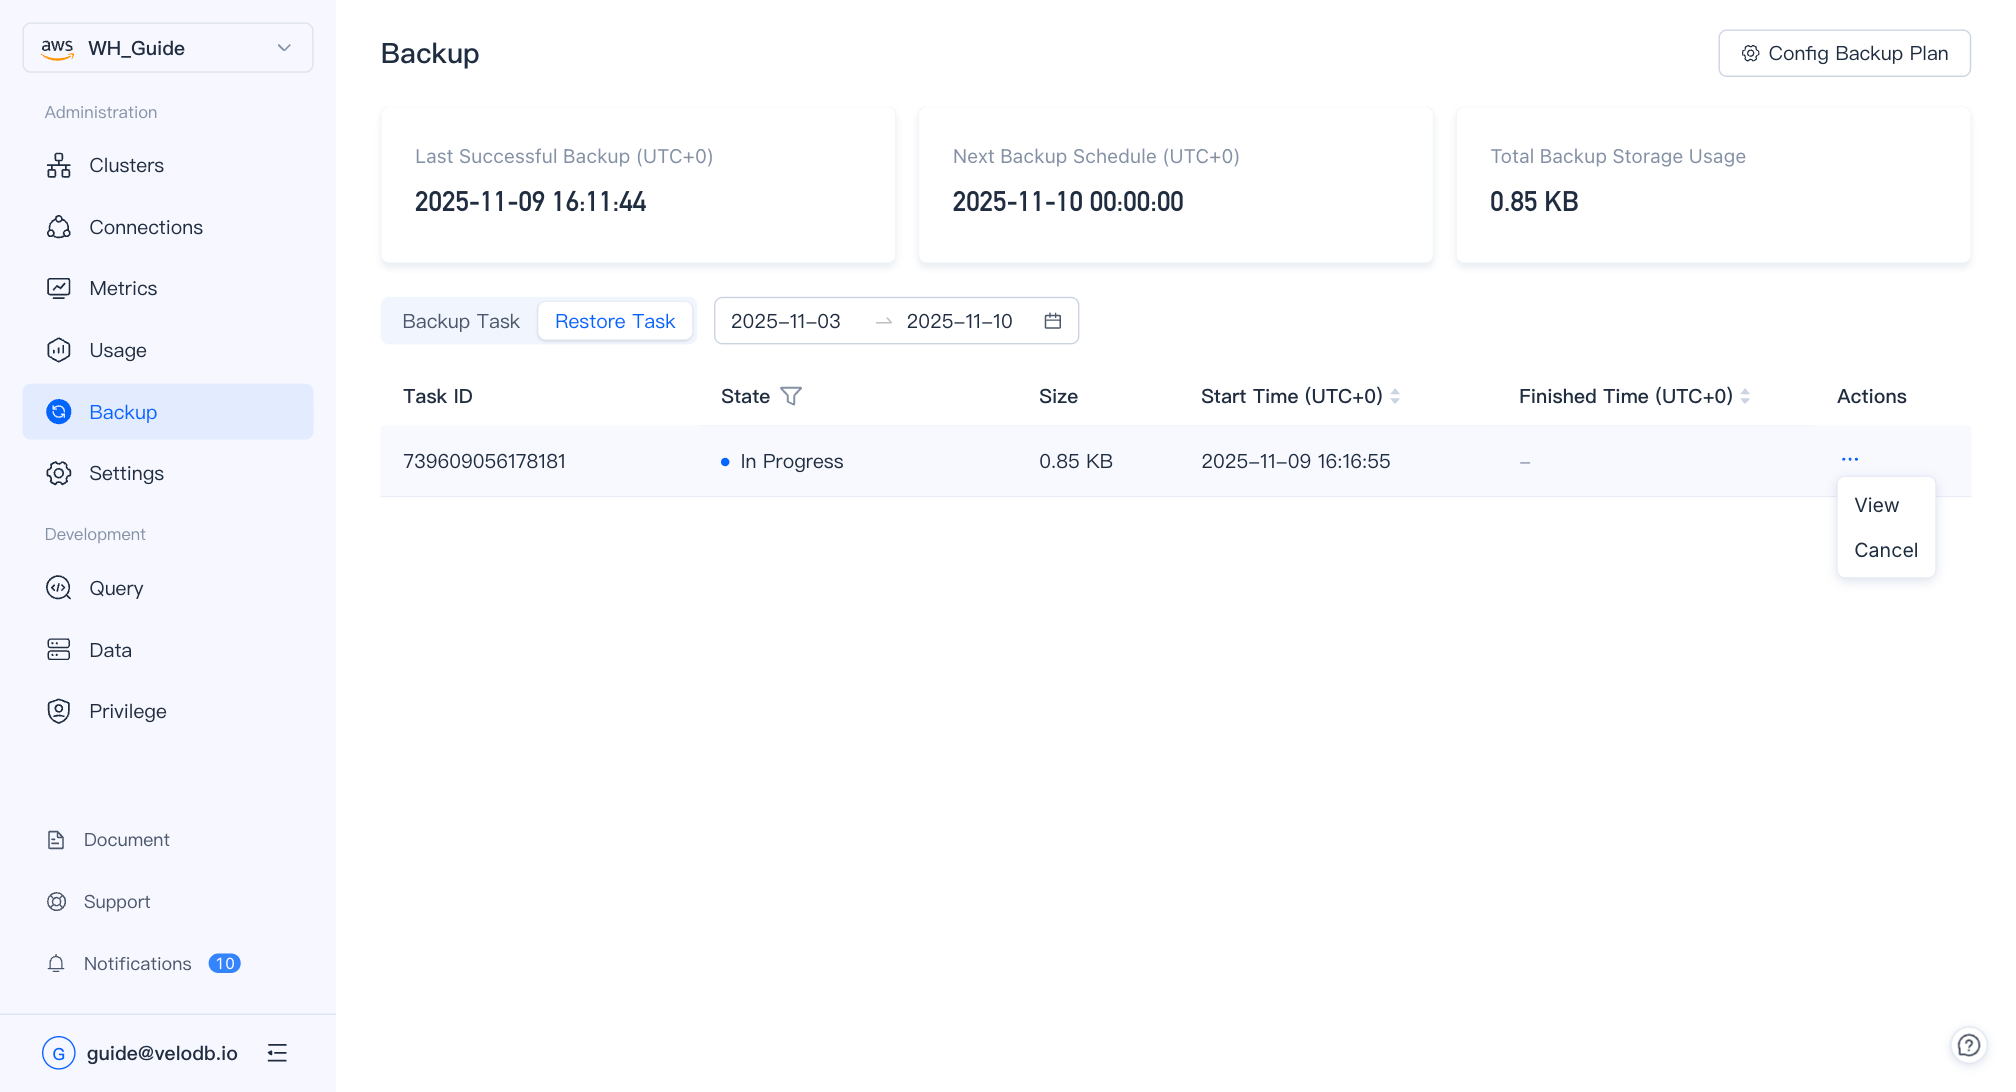
Task: Open the Notifications bell
Action: [57, 963]
